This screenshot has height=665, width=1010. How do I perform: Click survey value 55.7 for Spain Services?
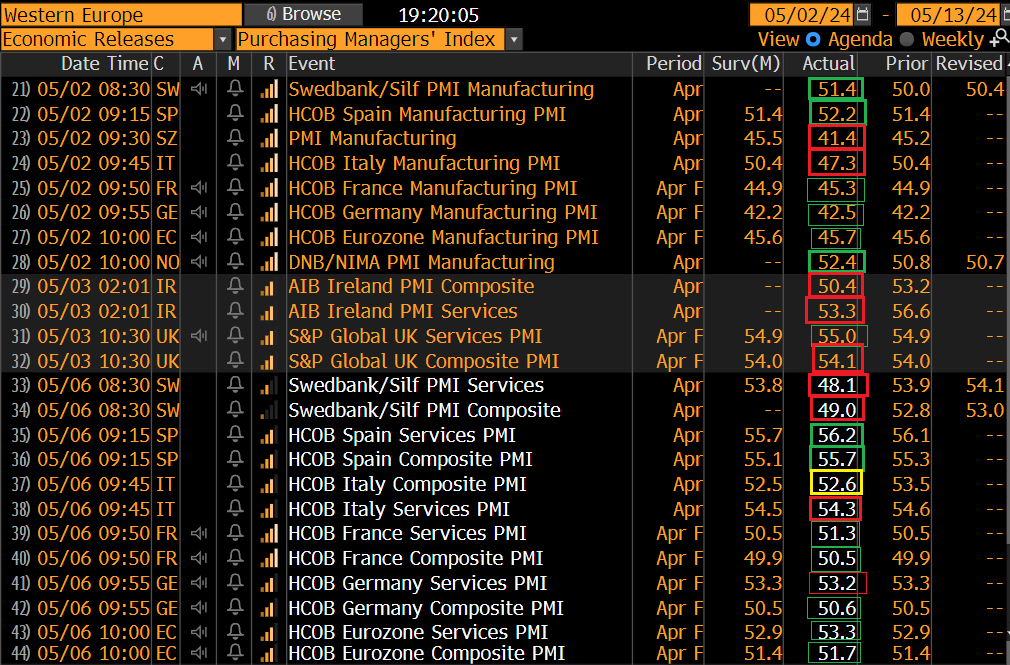click(x=763, y=435)
